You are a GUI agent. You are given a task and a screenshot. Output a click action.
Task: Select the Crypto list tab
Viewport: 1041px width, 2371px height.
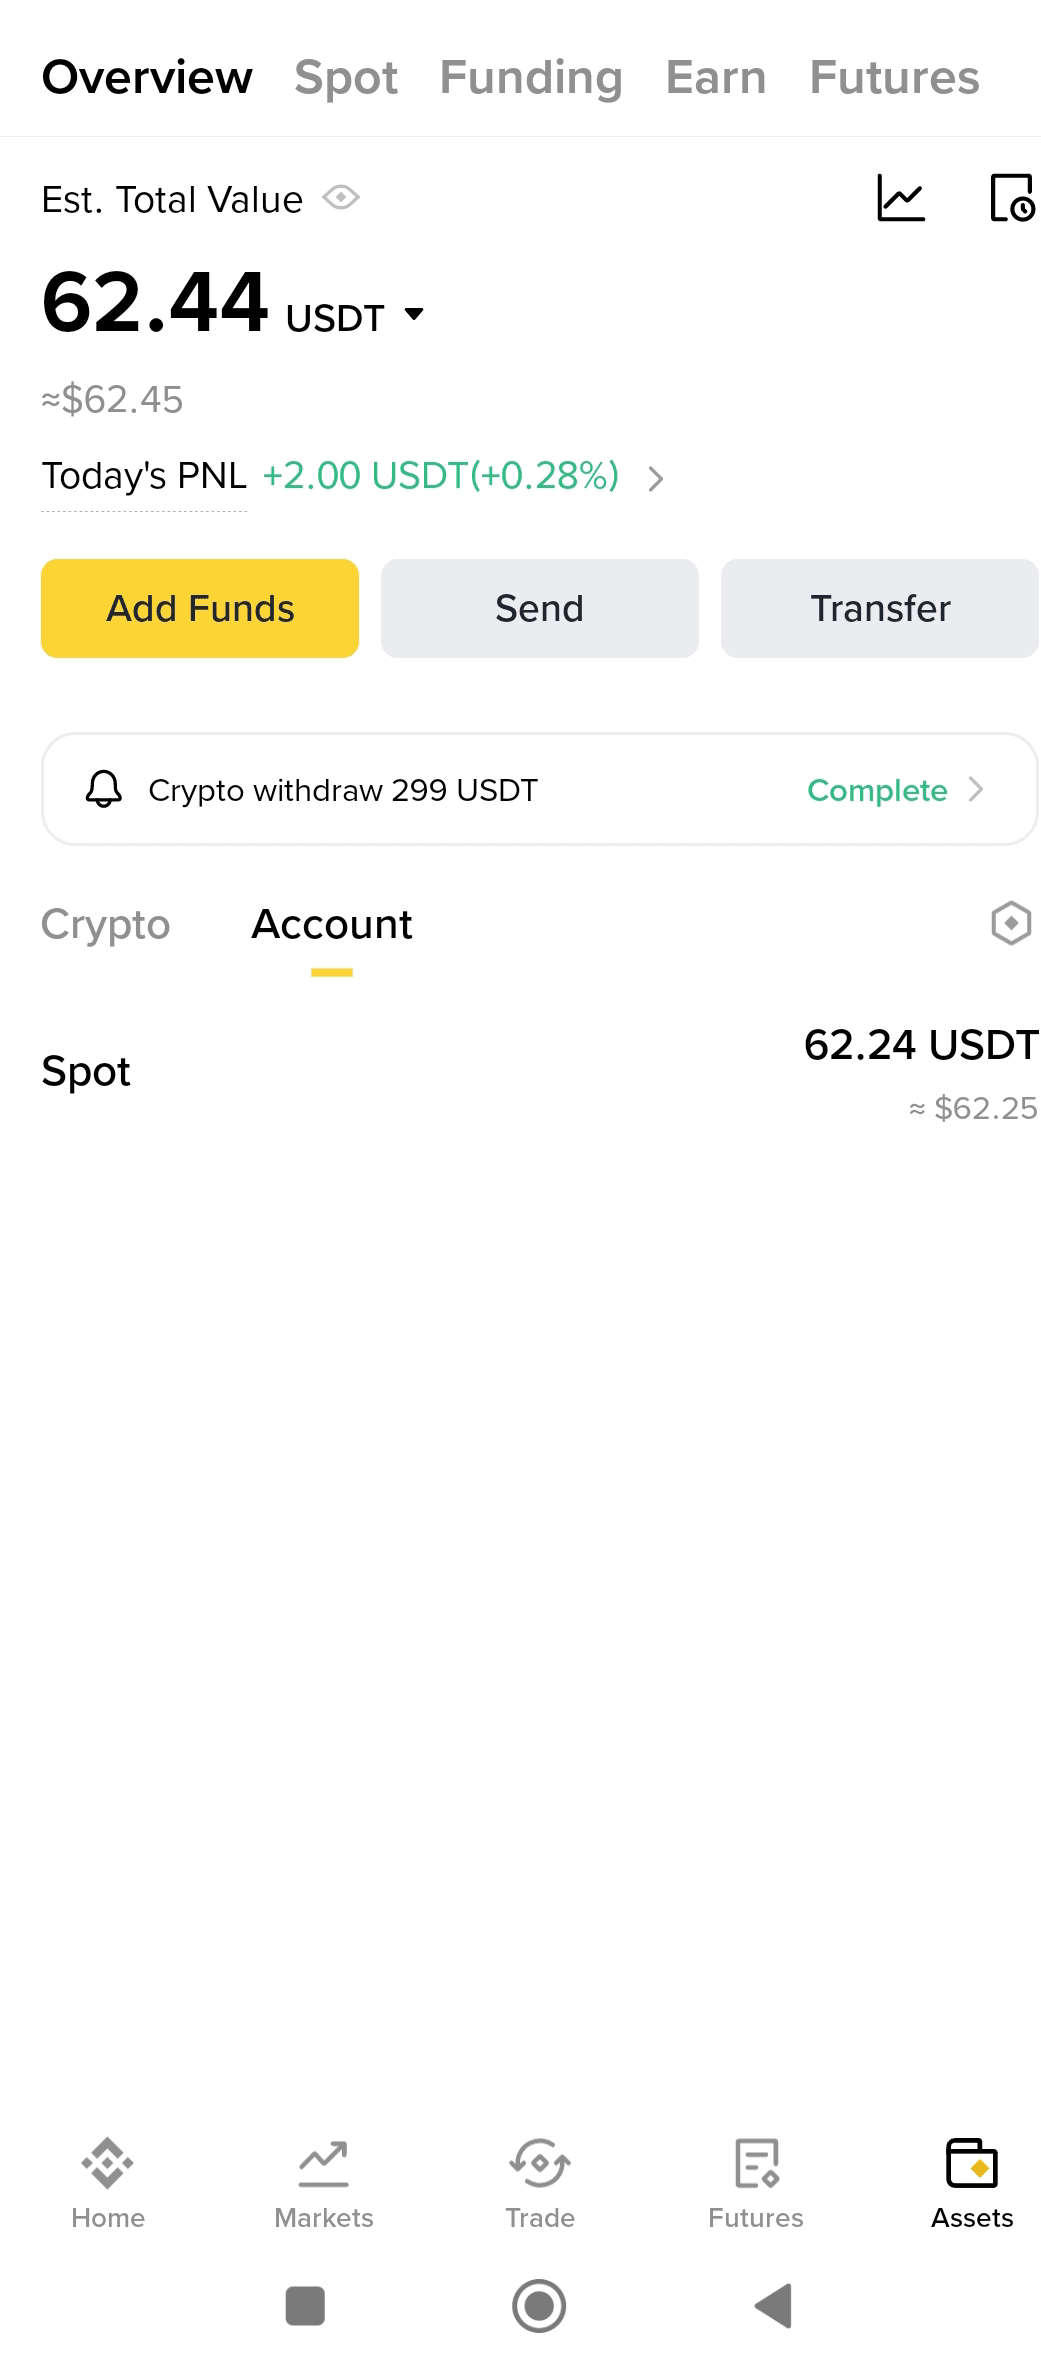pos(105,924)
